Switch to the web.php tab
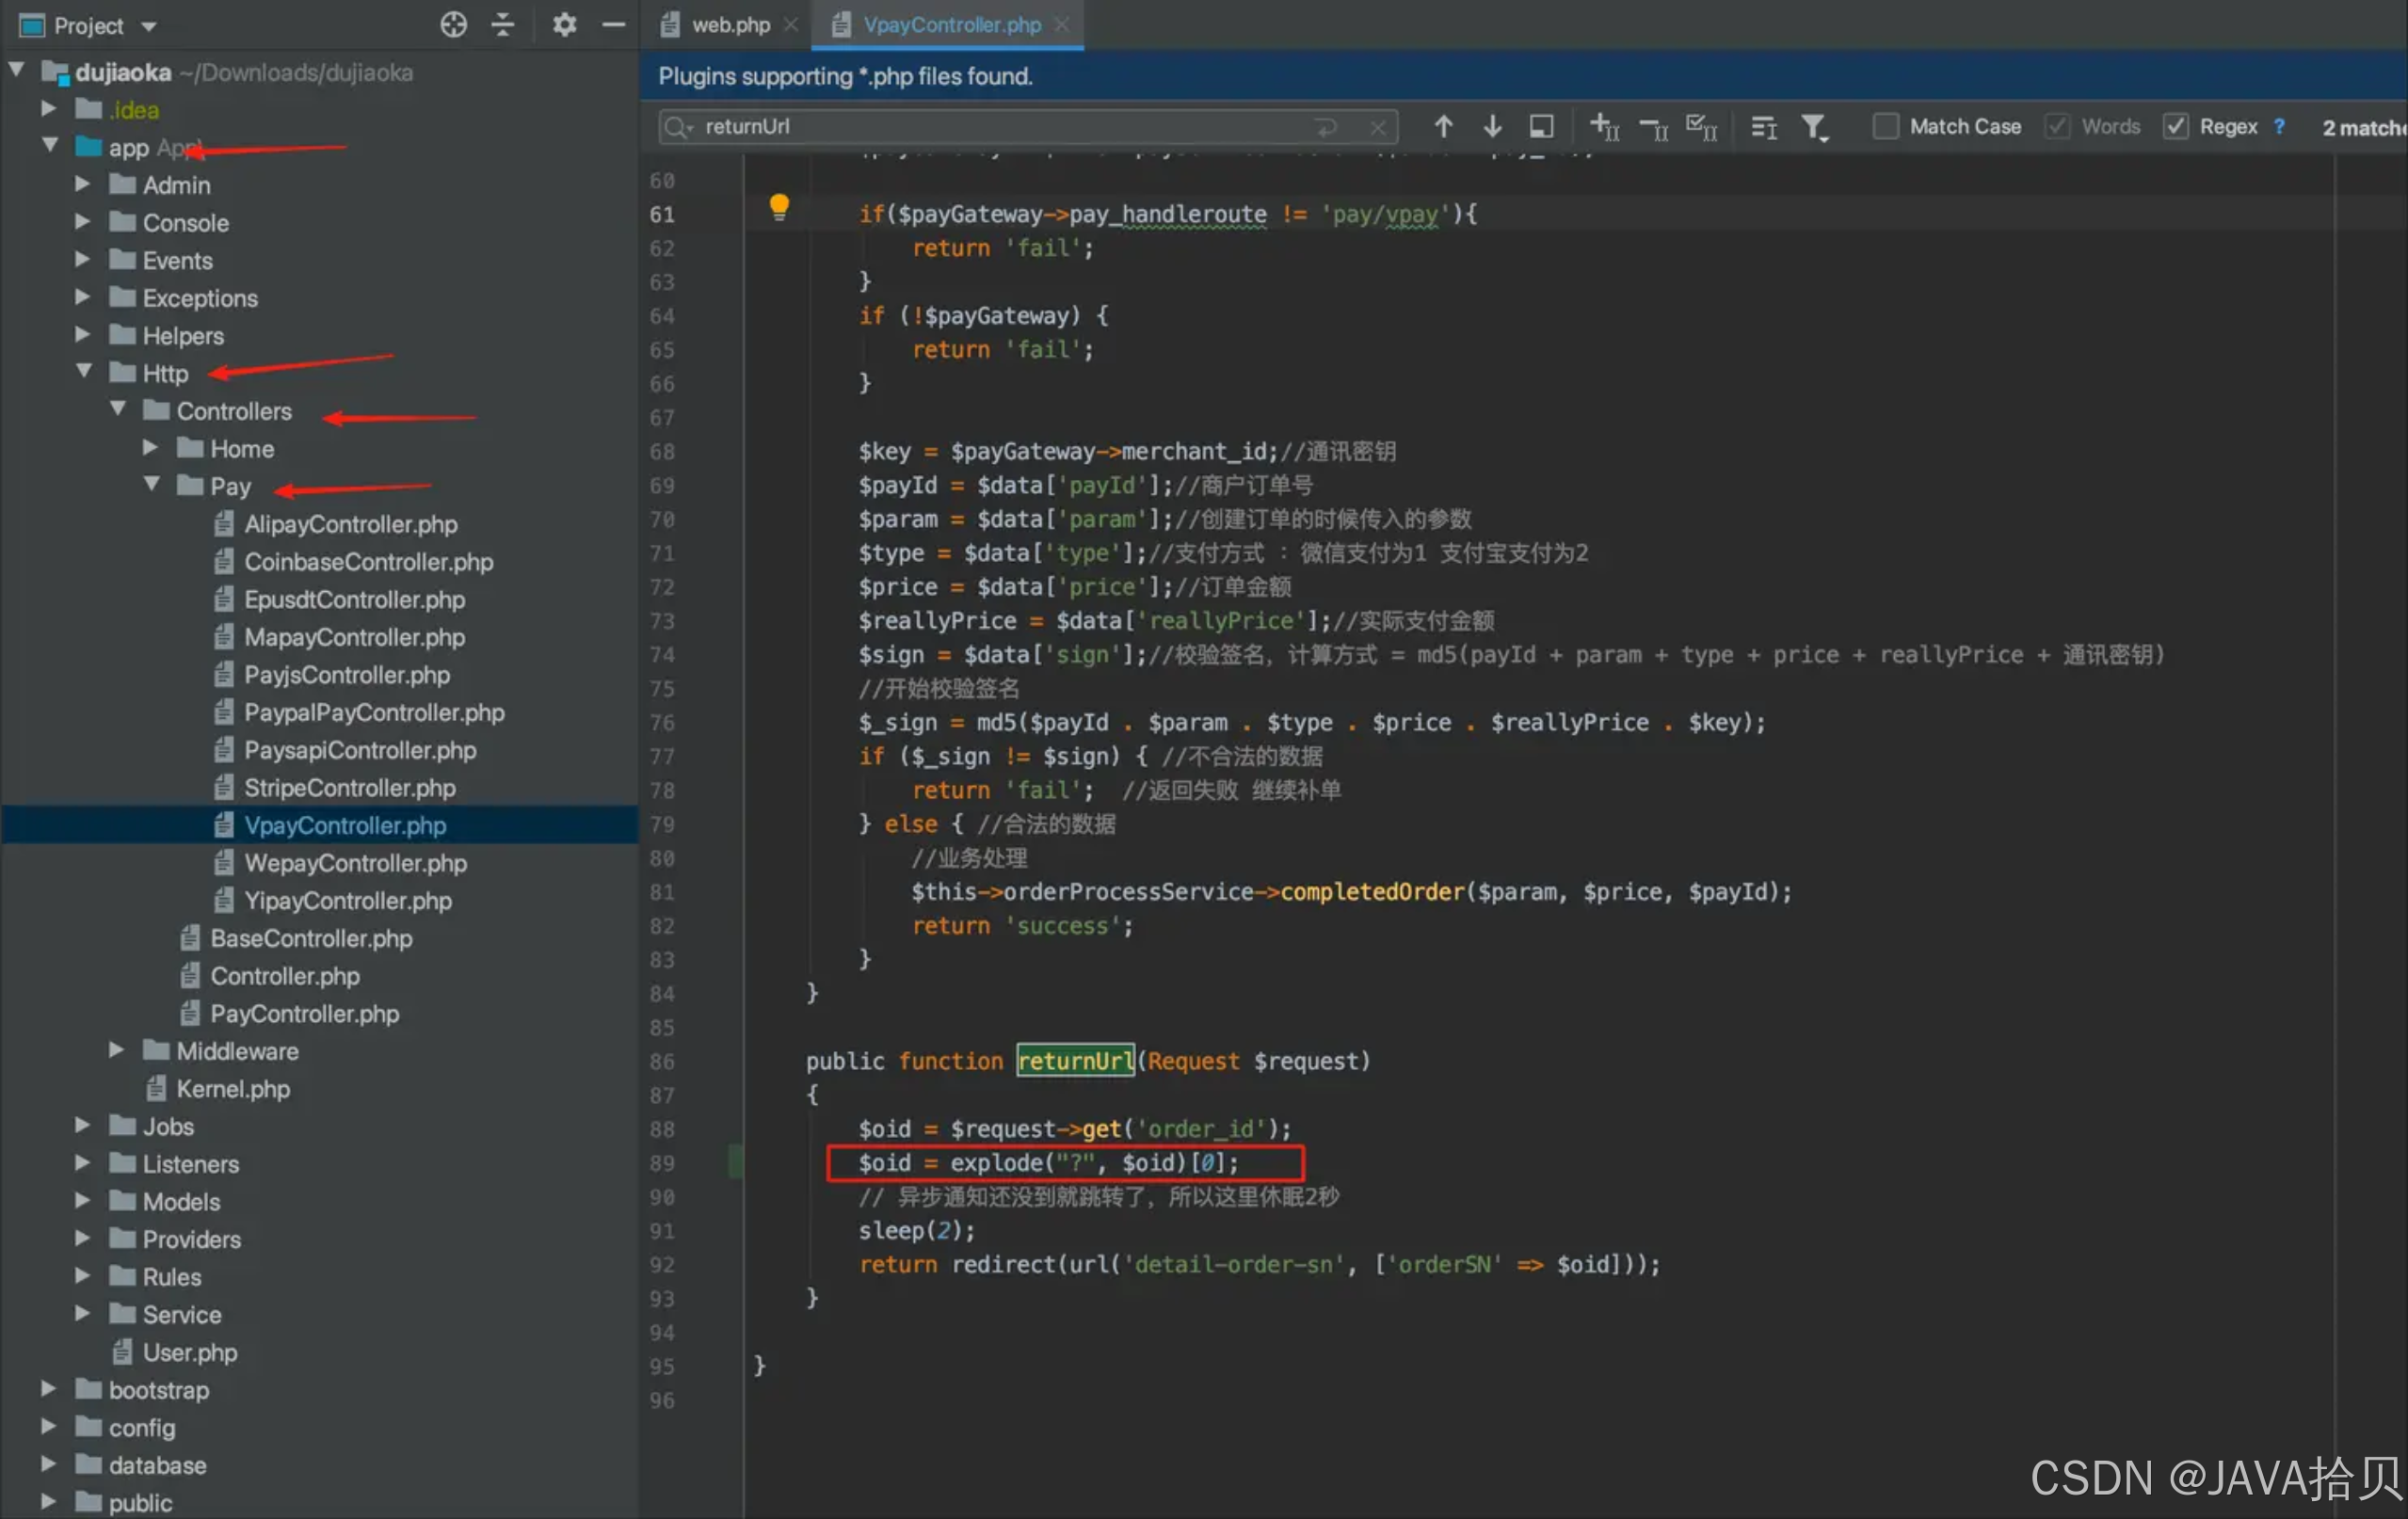 point(731,25)
